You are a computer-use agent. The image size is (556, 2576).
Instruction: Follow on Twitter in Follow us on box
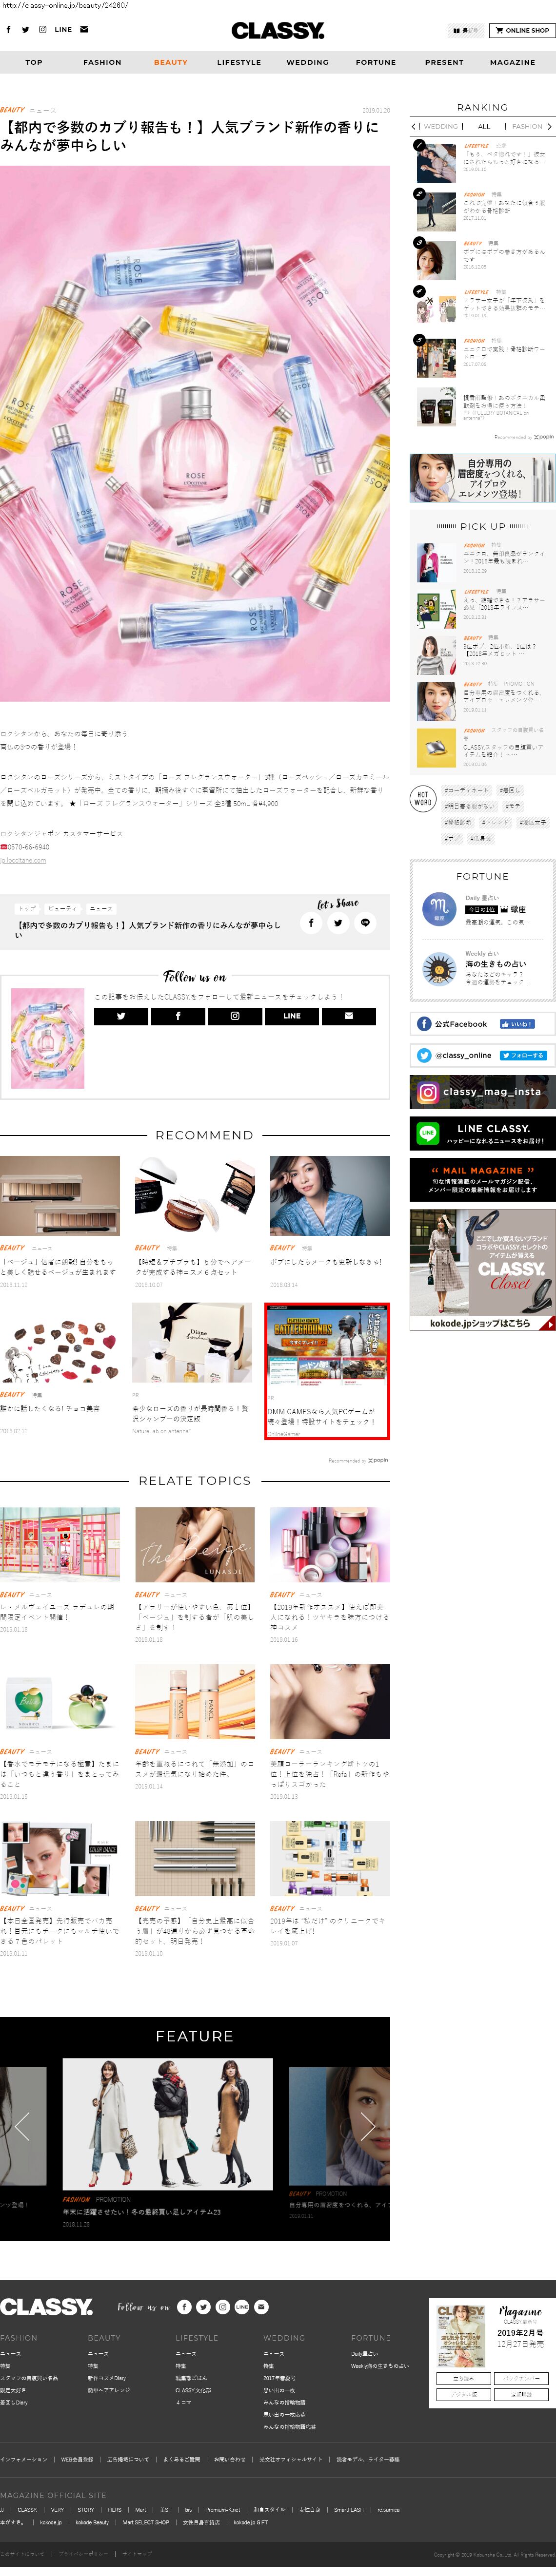(x=121, y=1016)
